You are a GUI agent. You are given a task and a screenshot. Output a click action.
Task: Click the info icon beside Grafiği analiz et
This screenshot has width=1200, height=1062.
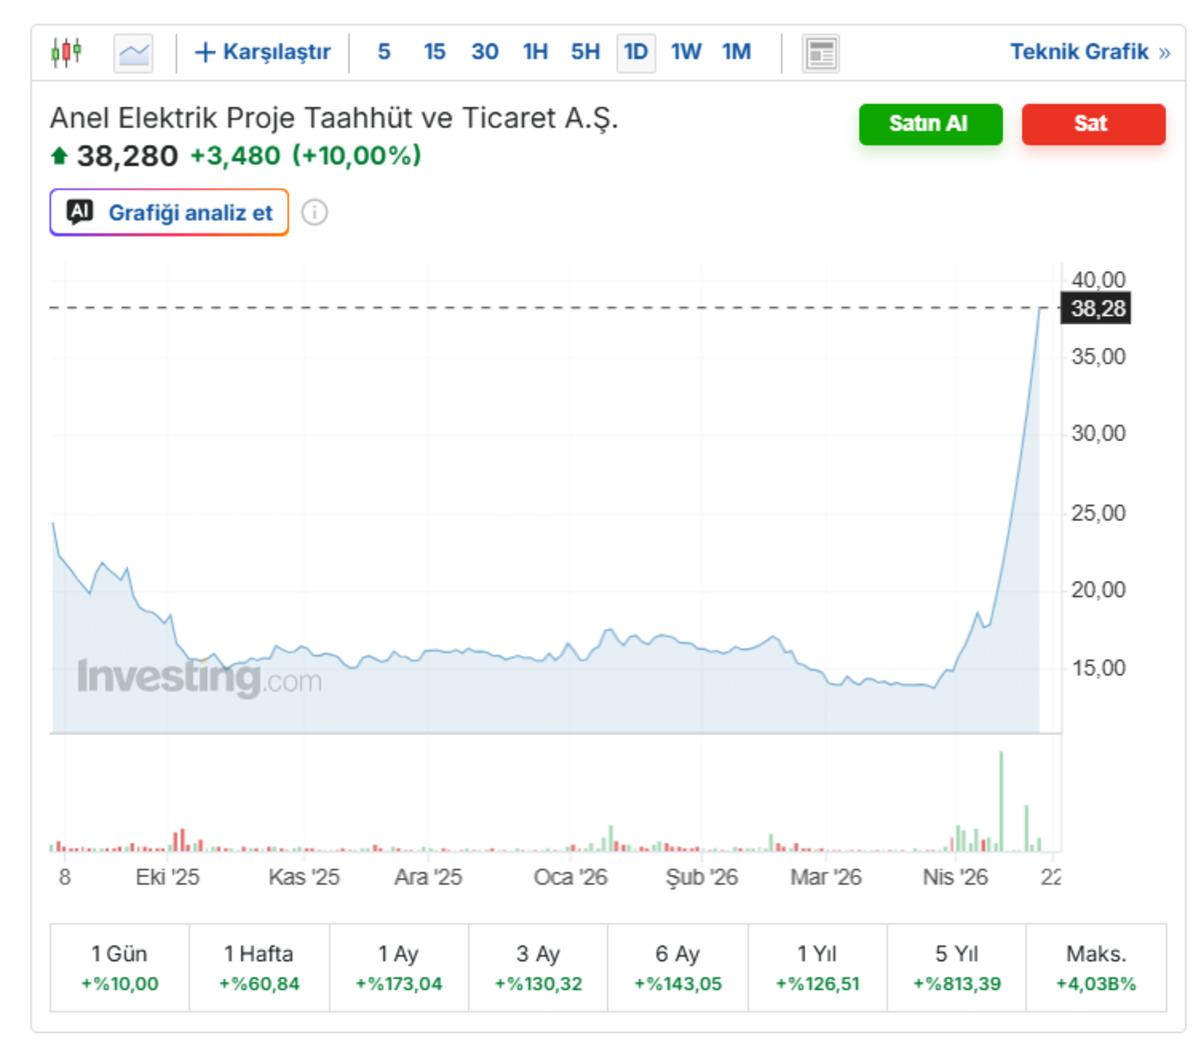[x=314, y=212]
